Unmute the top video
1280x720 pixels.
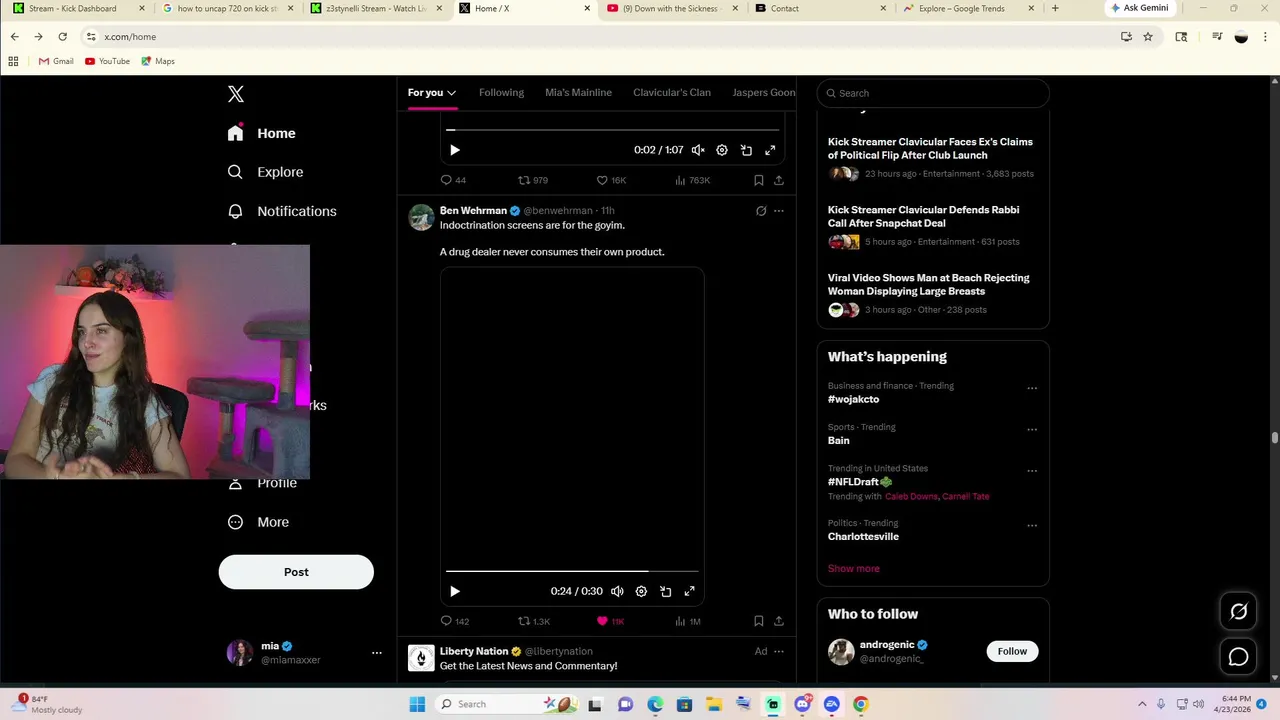698,150
